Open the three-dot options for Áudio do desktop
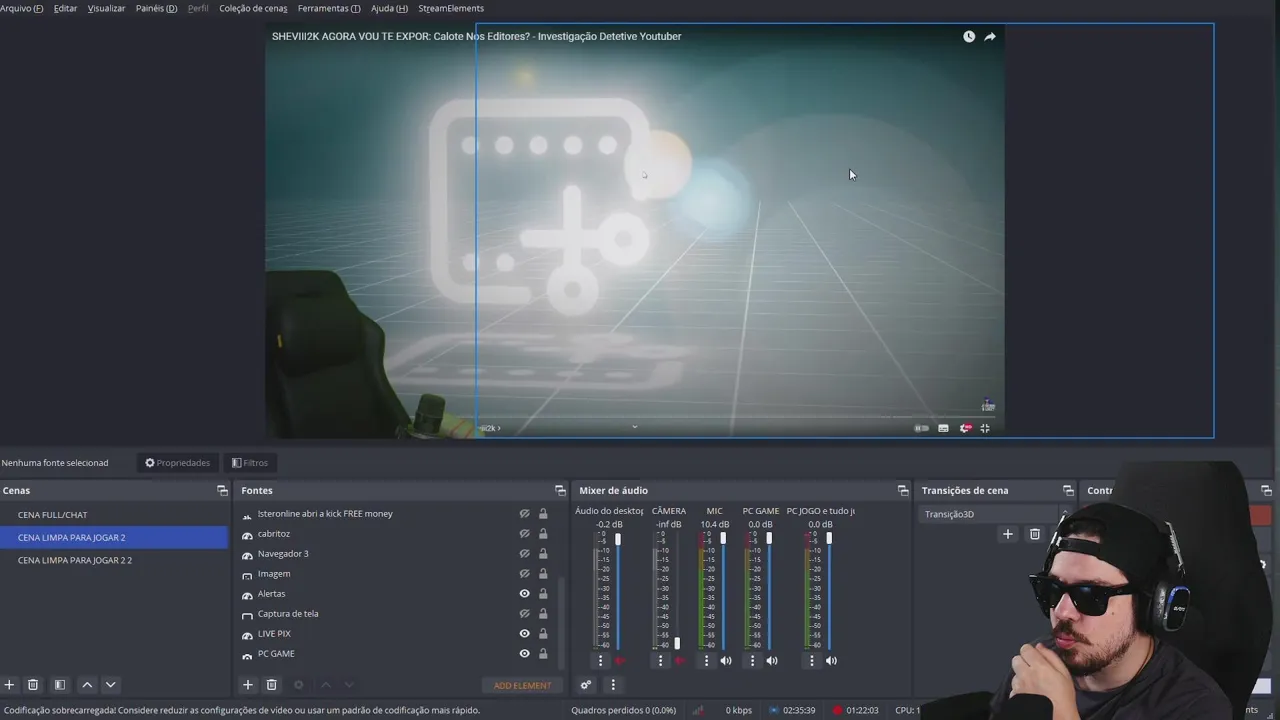This screenshot has width=1280, height=720. [x=600, y=661]
